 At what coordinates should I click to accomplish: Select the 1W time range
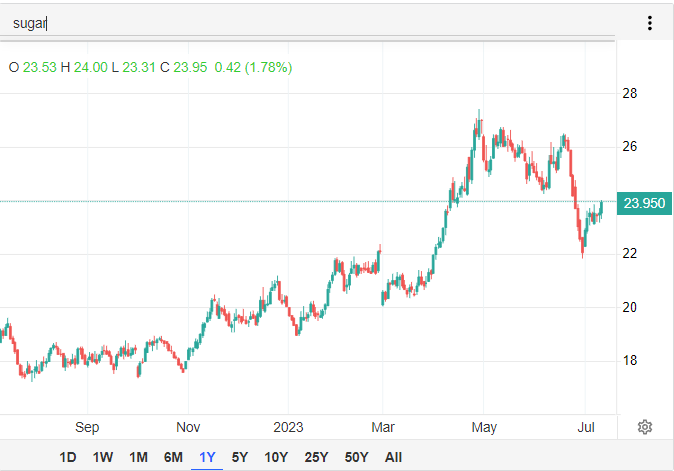pyautogui.click(x=103, y=457)
